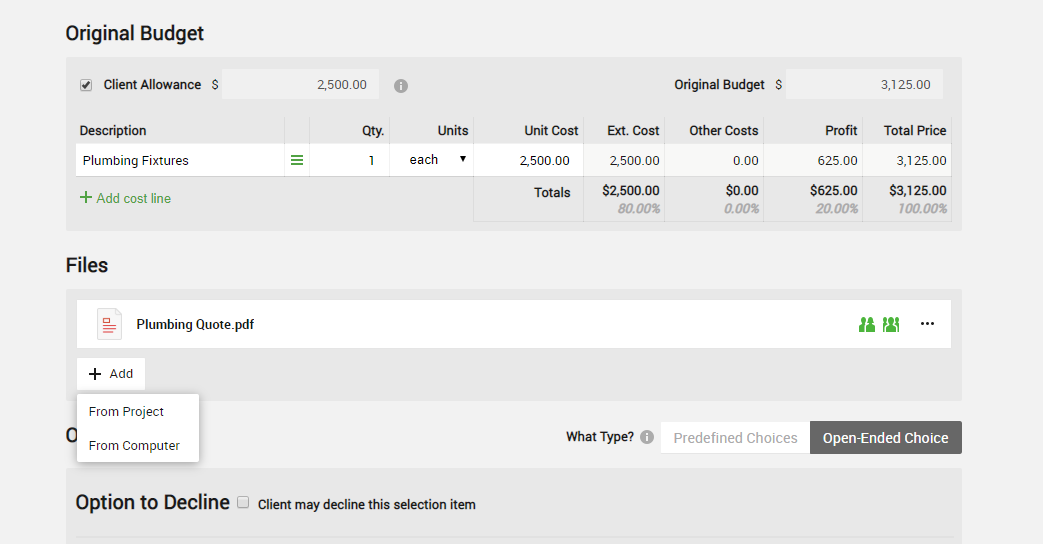
Task: Click the What Type info icon
Action: 647,437
